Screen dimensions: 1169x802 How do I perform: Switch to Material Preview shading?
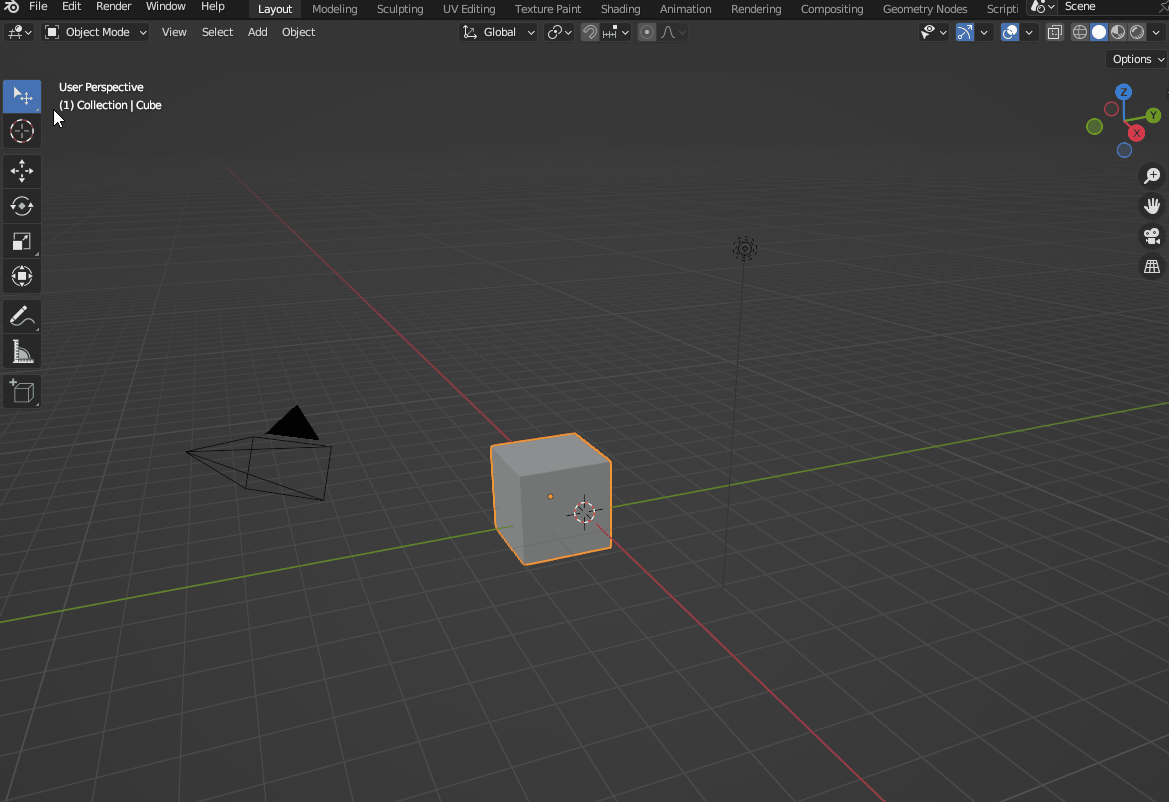point(1118,32)
